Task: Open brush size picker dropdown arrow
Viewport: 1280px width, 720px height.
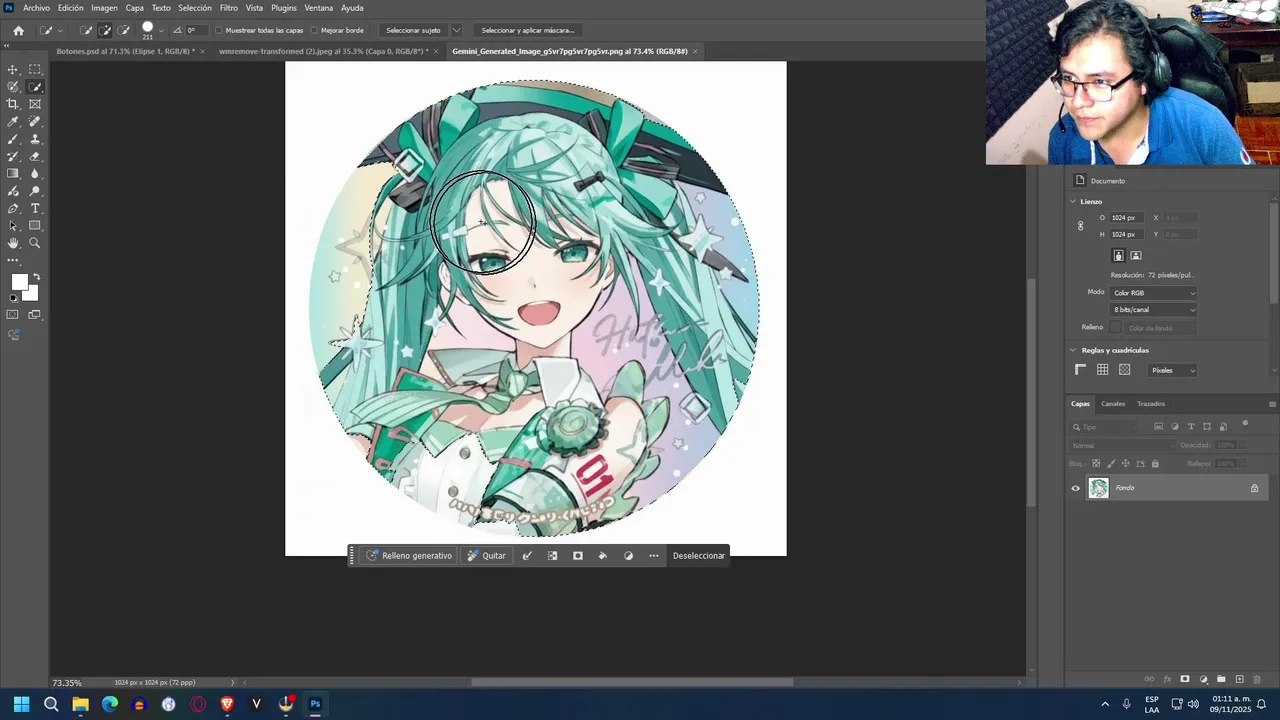Action: pyautogui.click(x=161, y=30)
